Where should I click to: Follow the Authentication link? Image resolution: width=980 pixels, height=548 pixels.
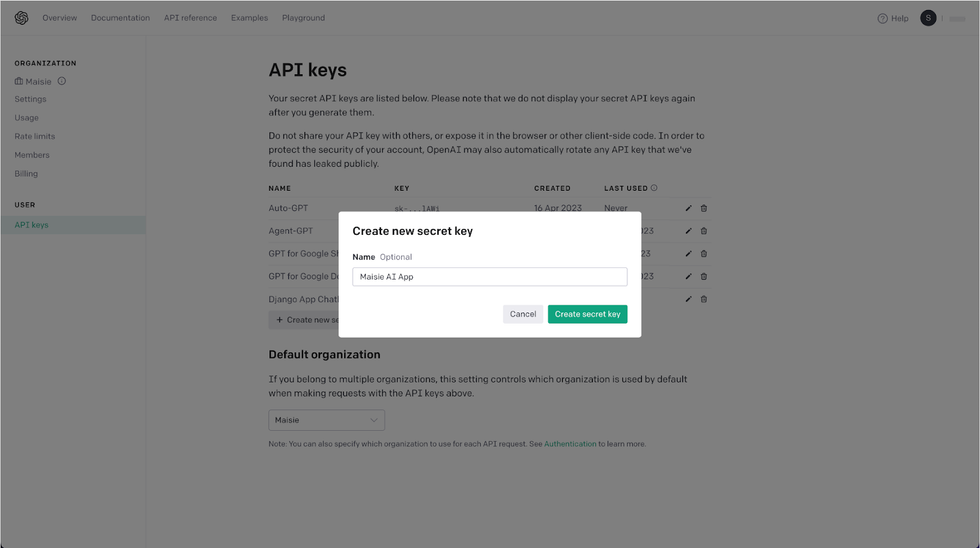point(570,444)
